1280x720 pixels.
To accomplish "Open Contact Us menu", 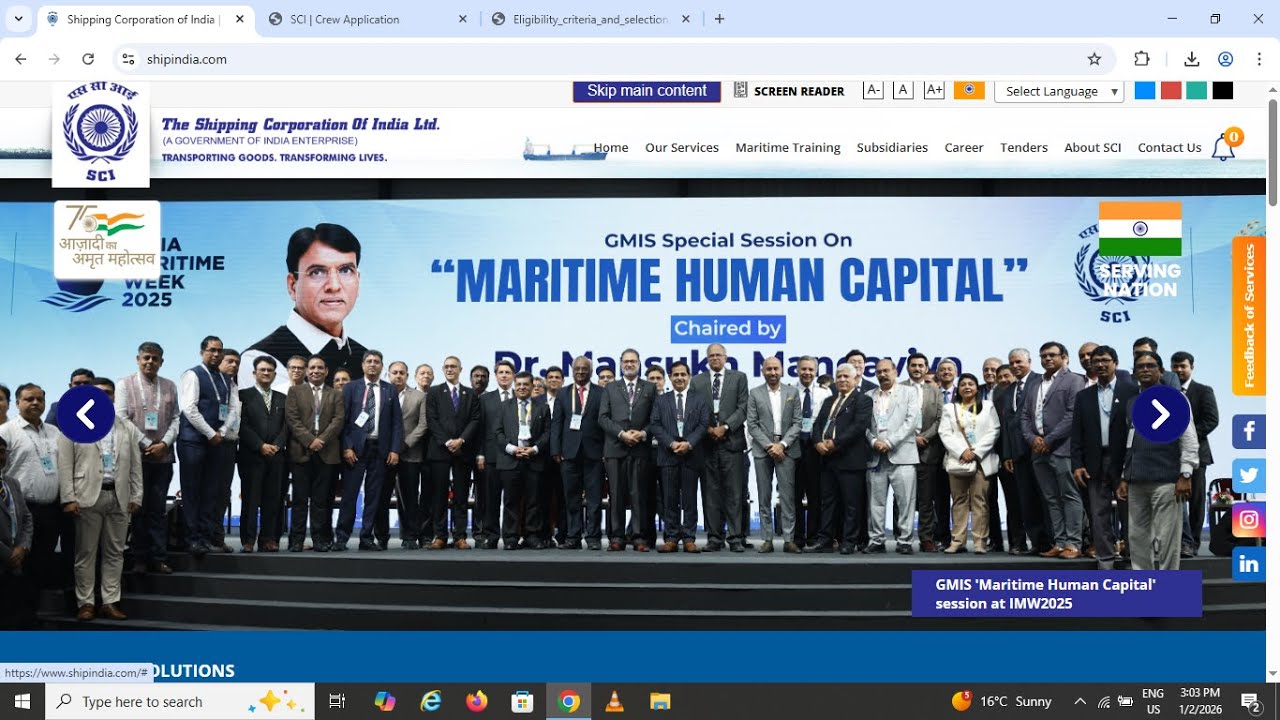I will click(x=1169, y=147).
